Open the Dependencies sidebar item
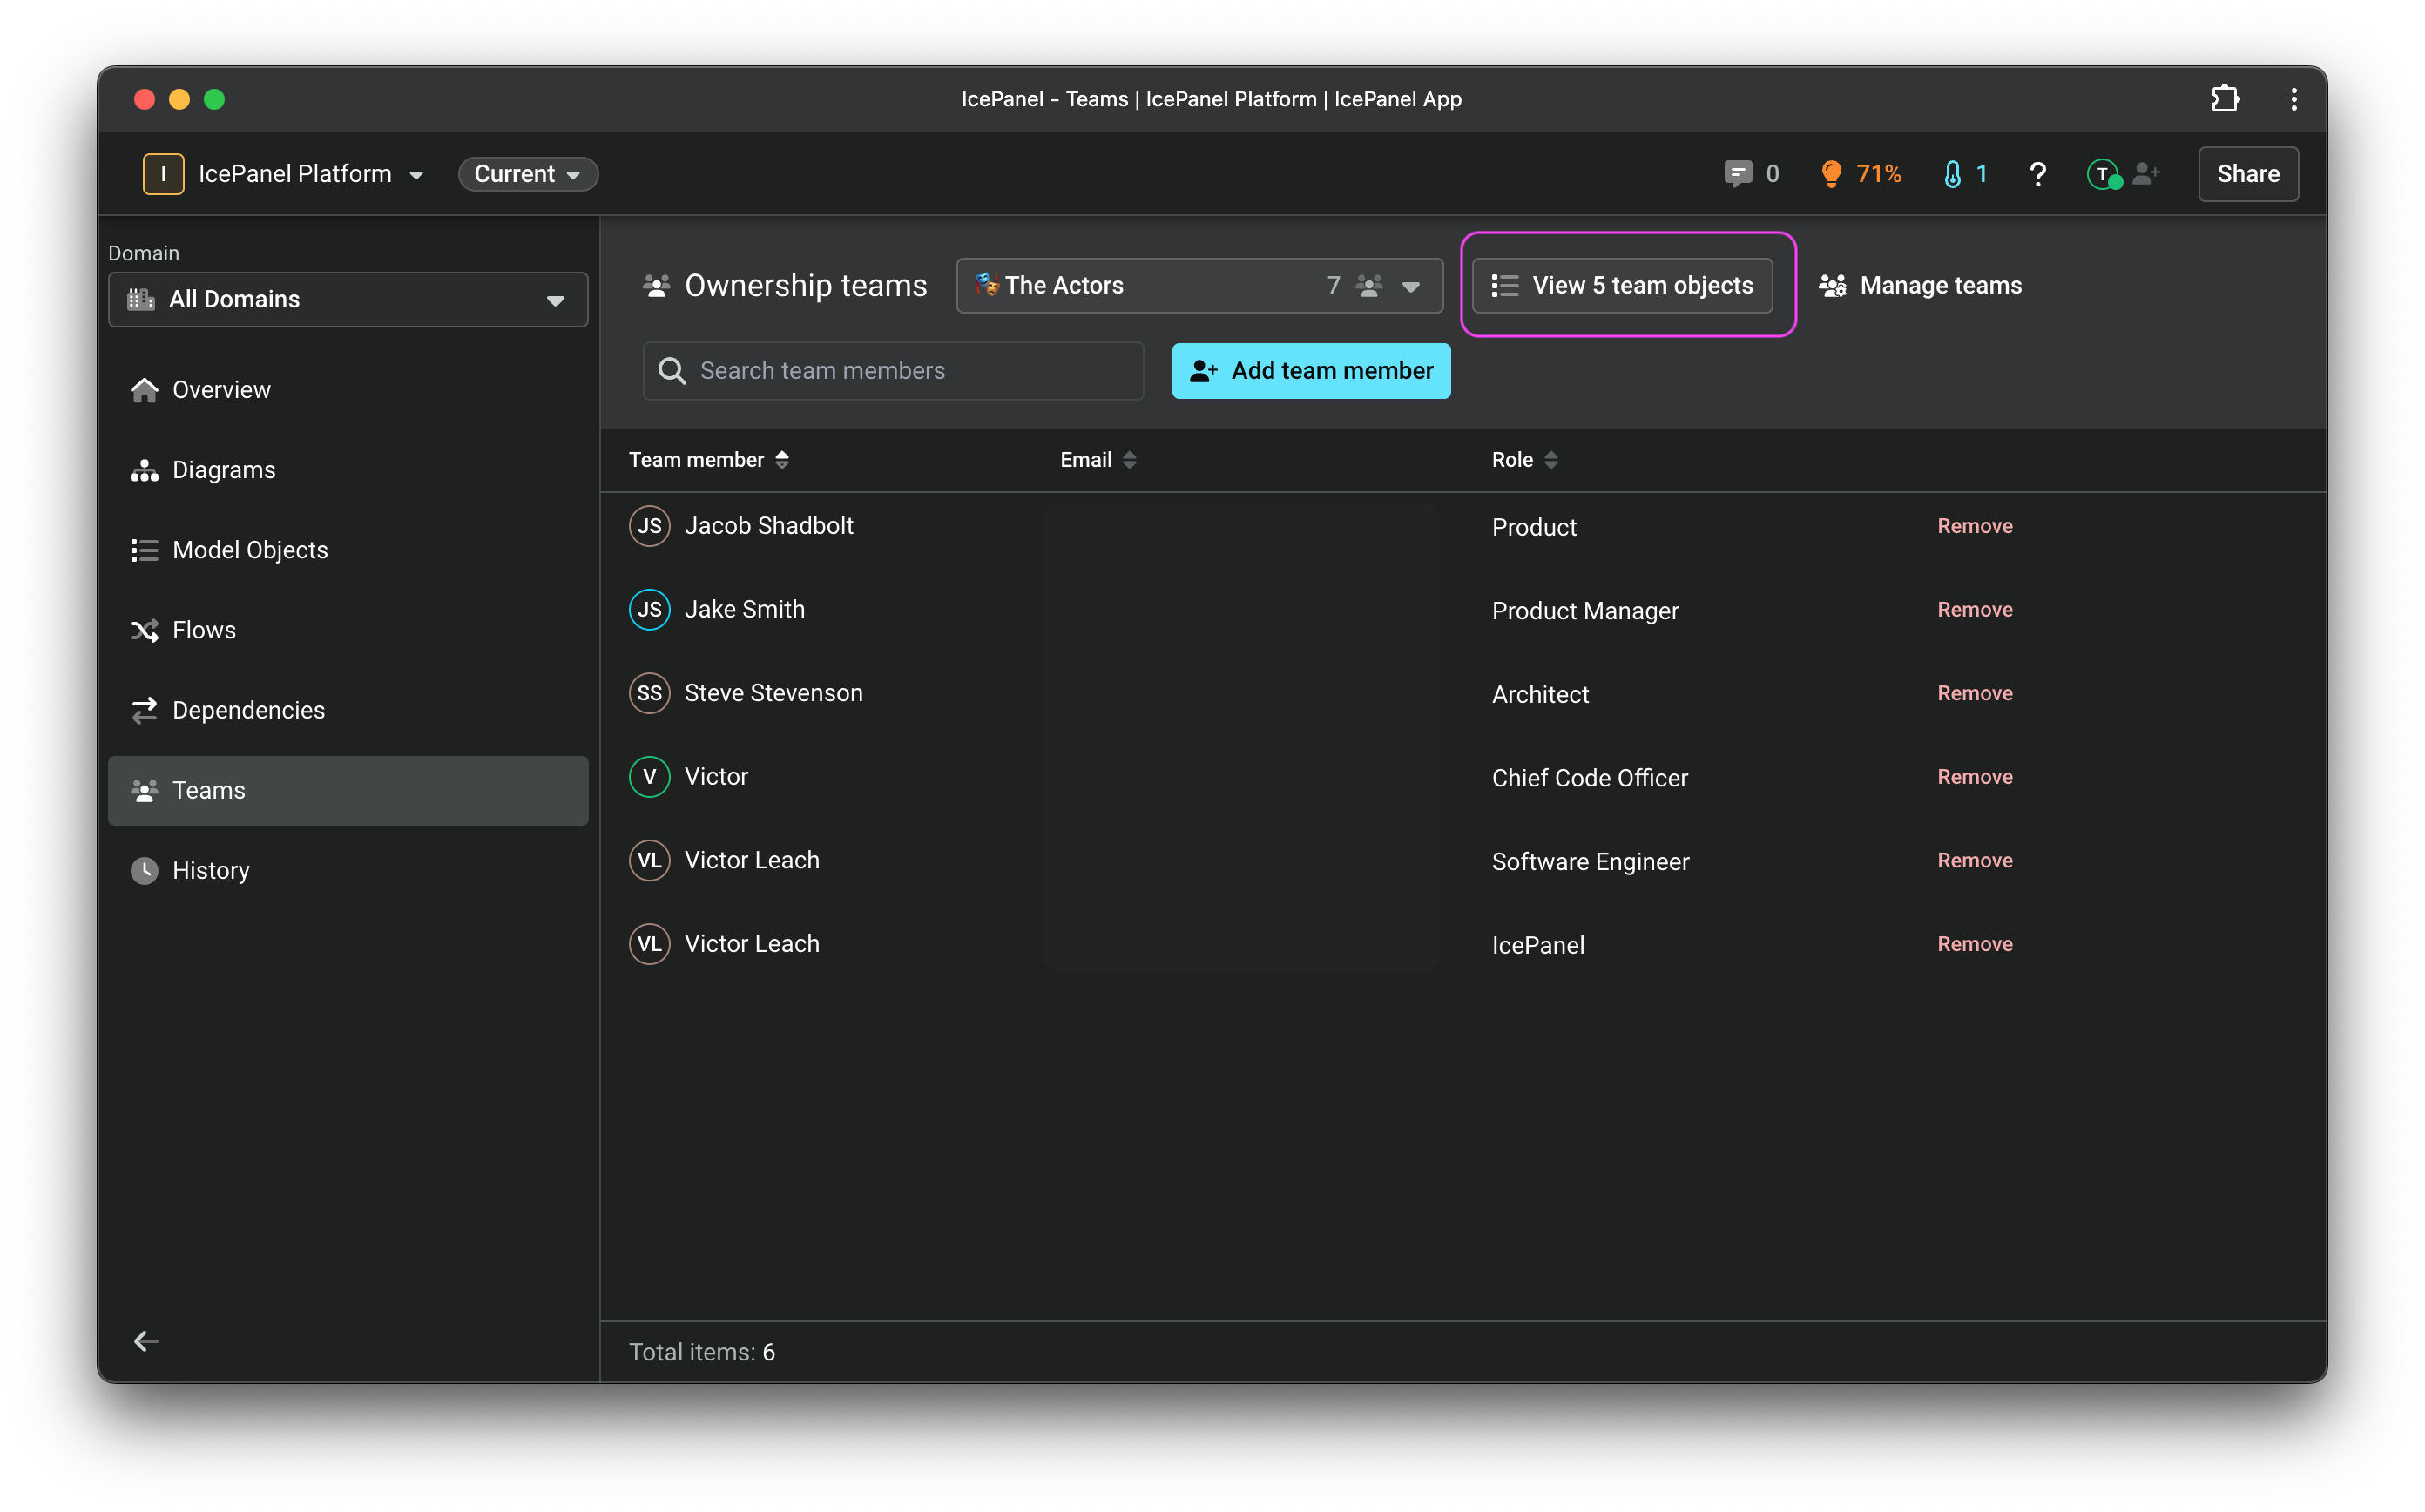The width and height of the screenshot is (2425, 1512). [248, 710]
